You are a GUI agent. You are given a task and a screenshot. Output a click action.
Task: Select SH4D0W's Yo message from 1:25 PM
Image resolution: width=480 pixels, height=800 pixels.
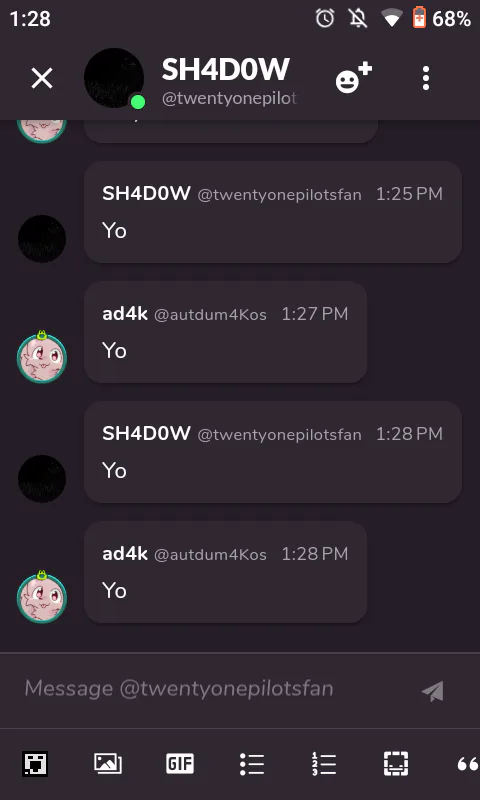(273, 212)
